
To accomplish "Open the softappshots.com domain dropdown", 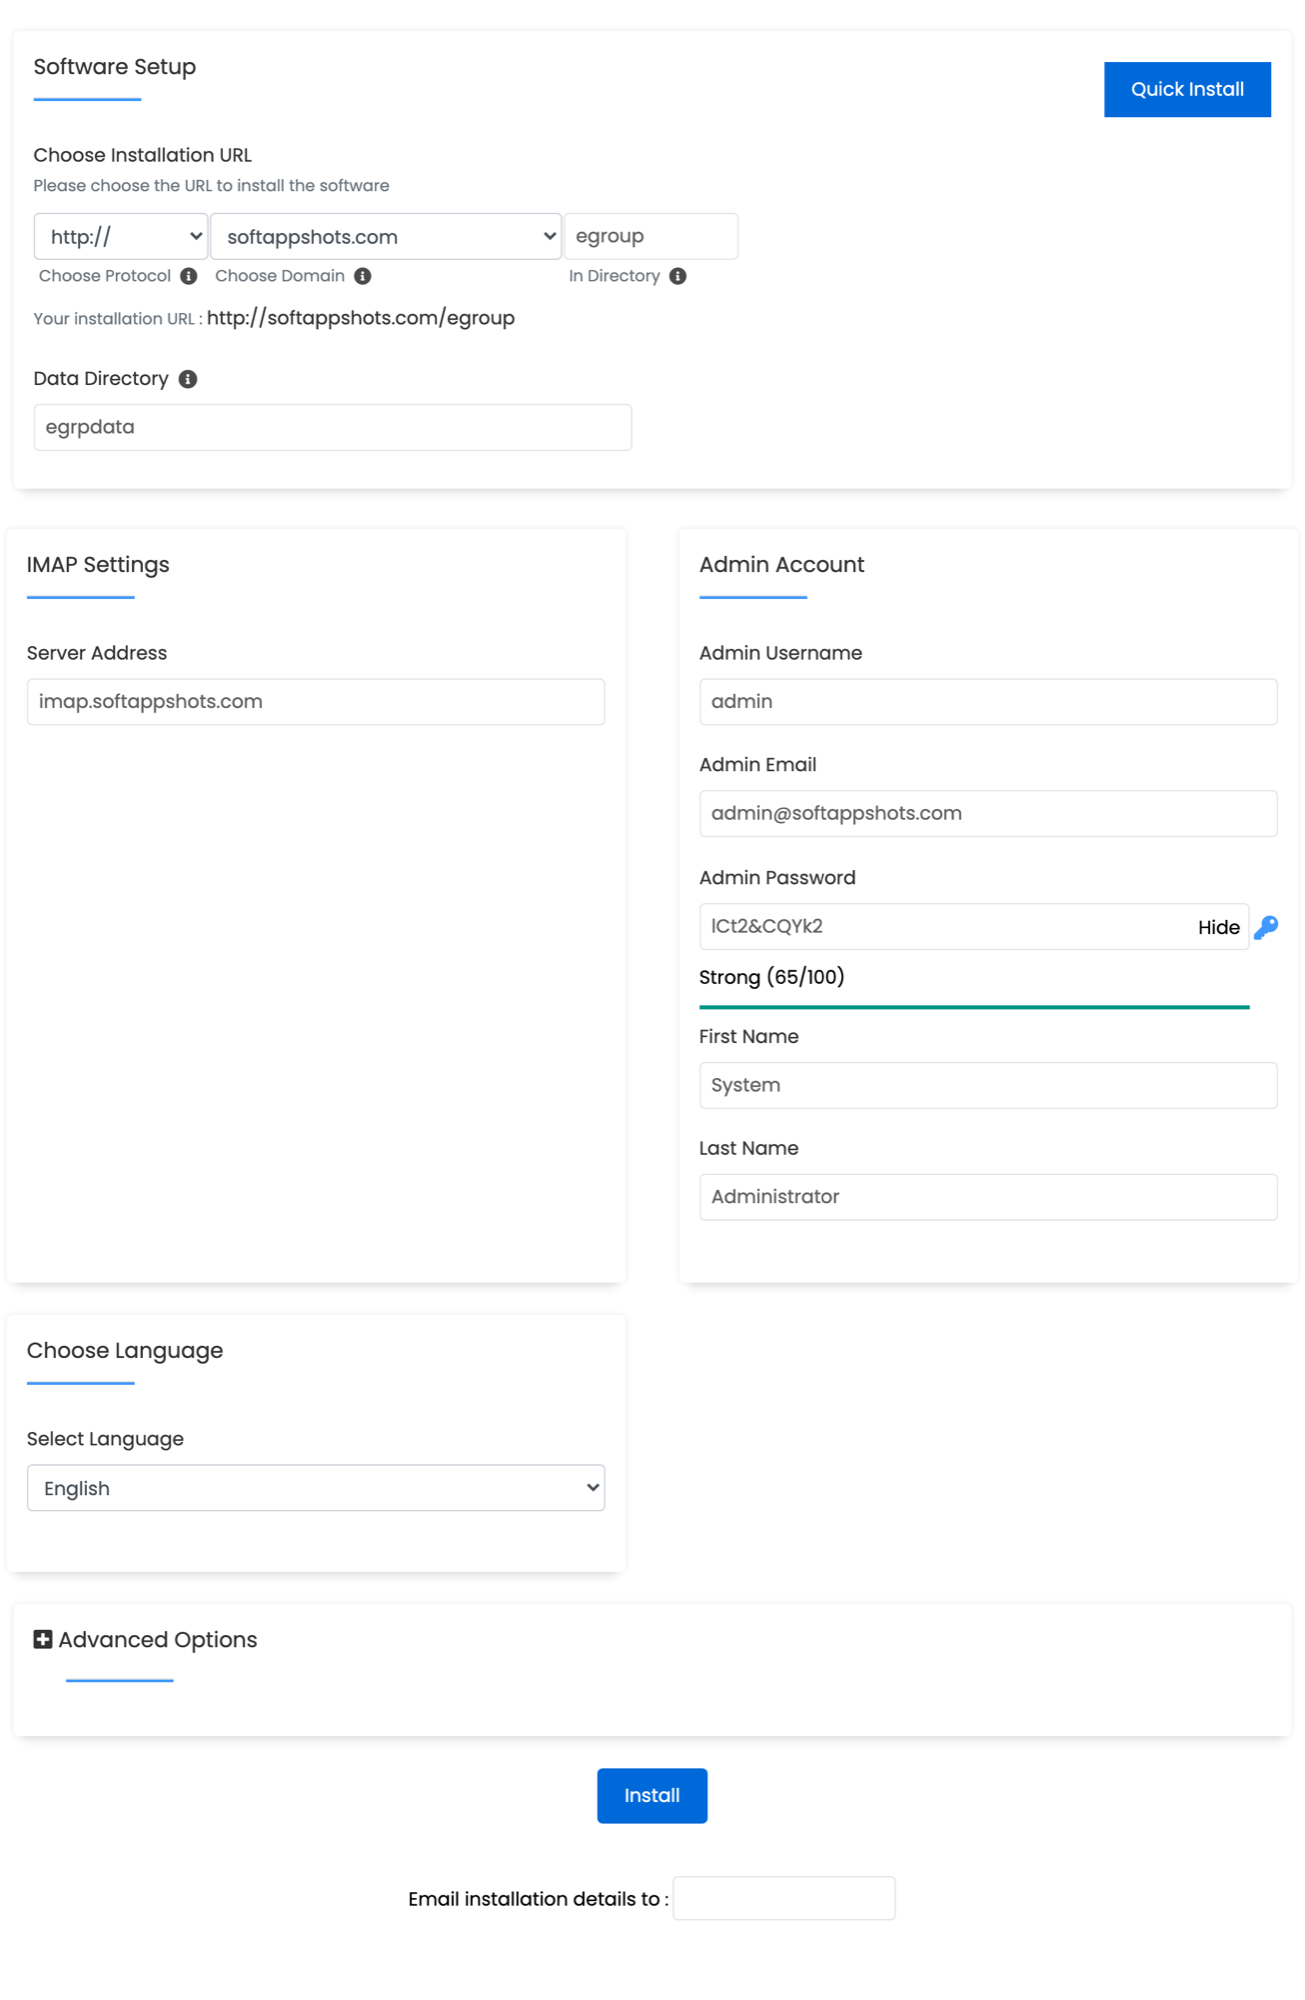I will tap(385, 236).
